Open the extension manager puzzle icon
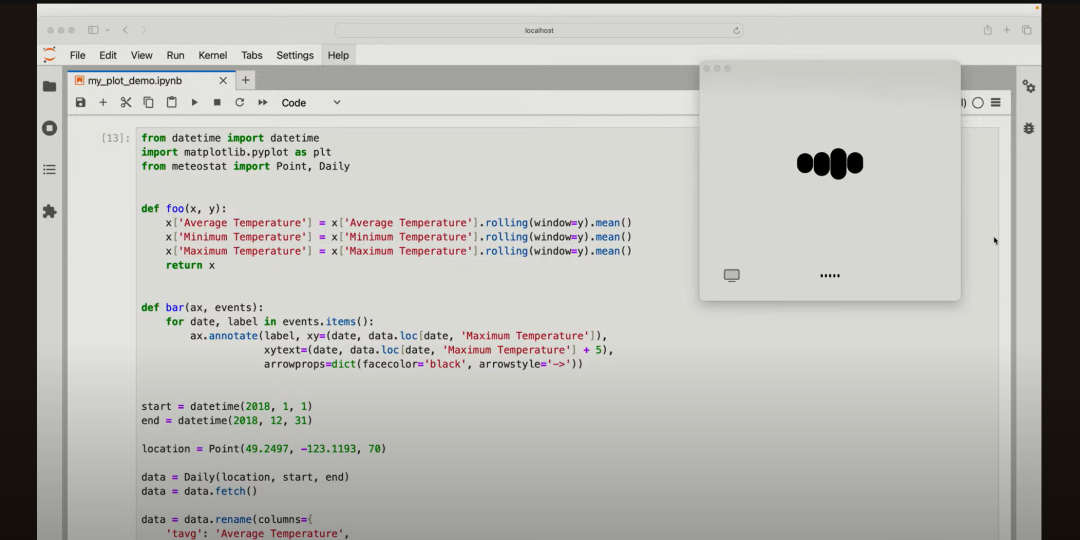 (49, 212)
